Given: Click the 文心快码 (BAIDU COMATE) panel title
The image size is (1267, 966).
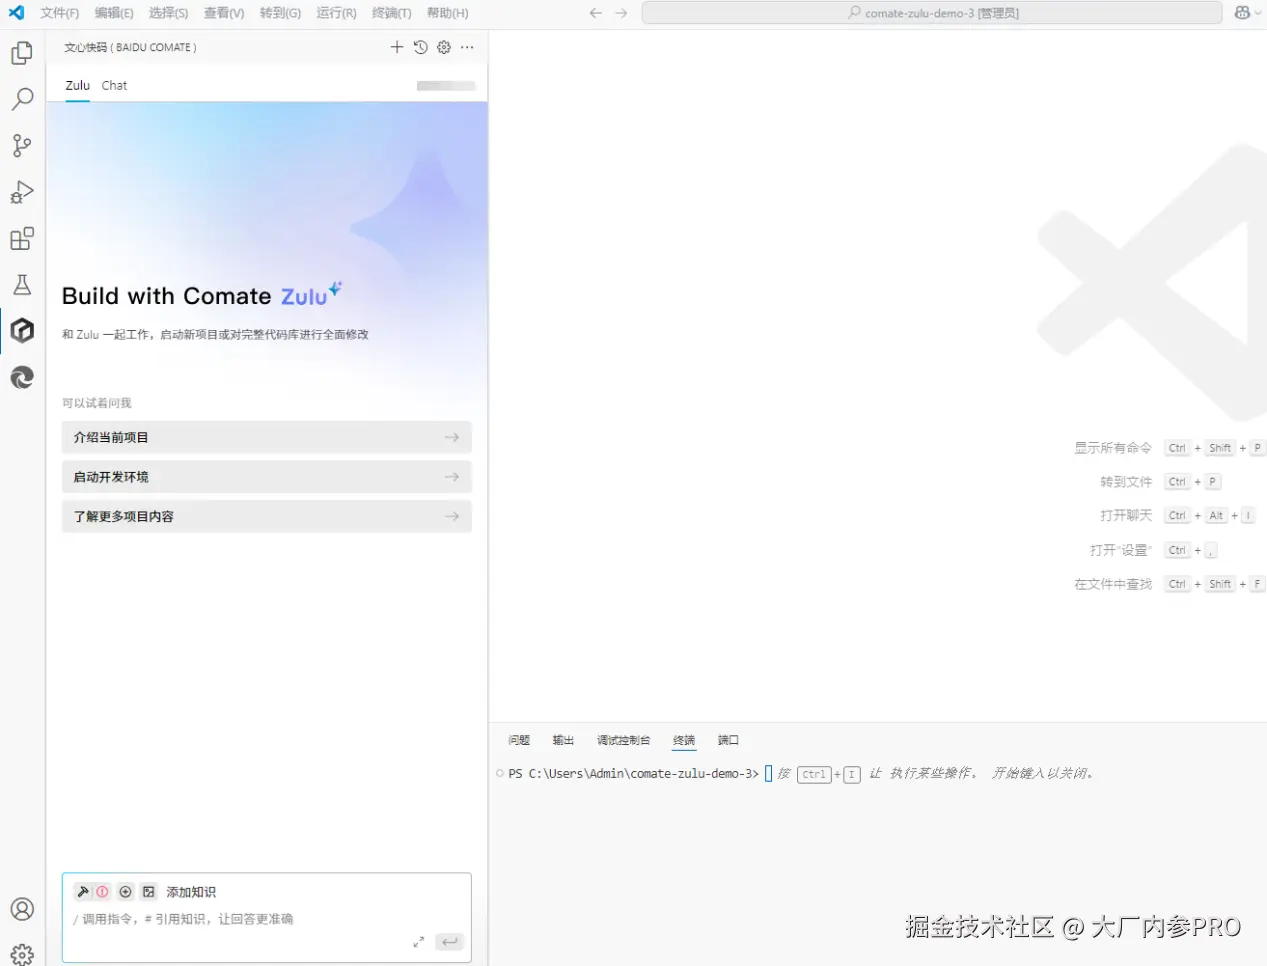Looking at the screenshot, I should [130, 47].
